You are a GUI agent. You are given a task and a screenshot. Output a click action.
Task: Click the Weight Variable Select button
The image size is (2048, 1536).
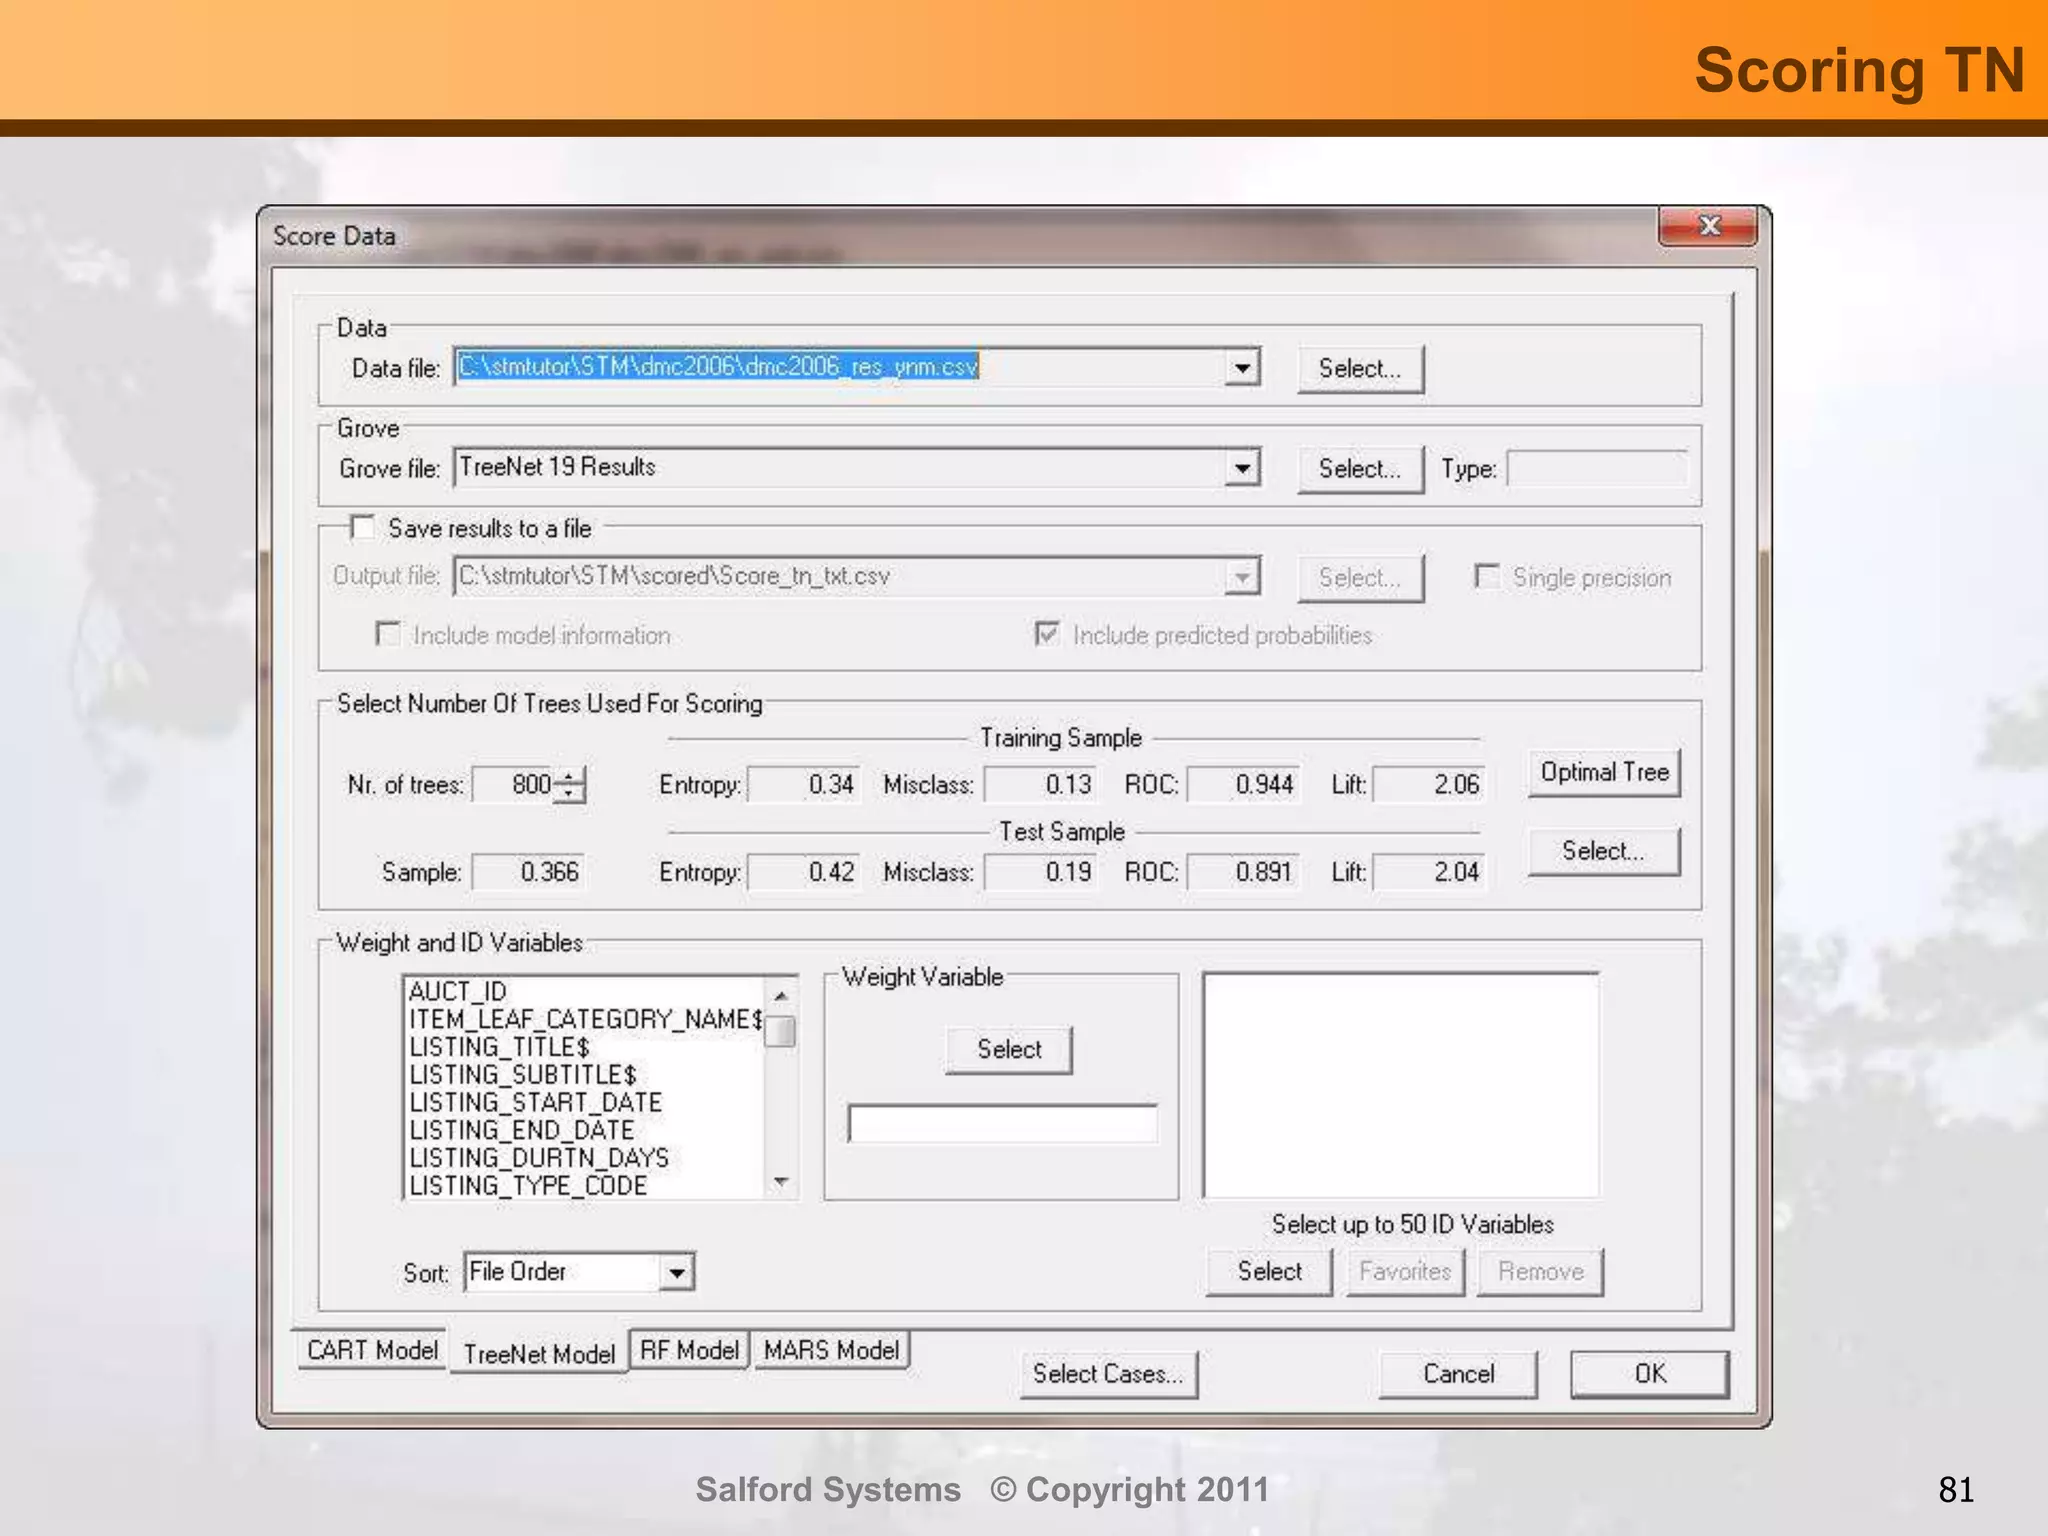1008,1050
